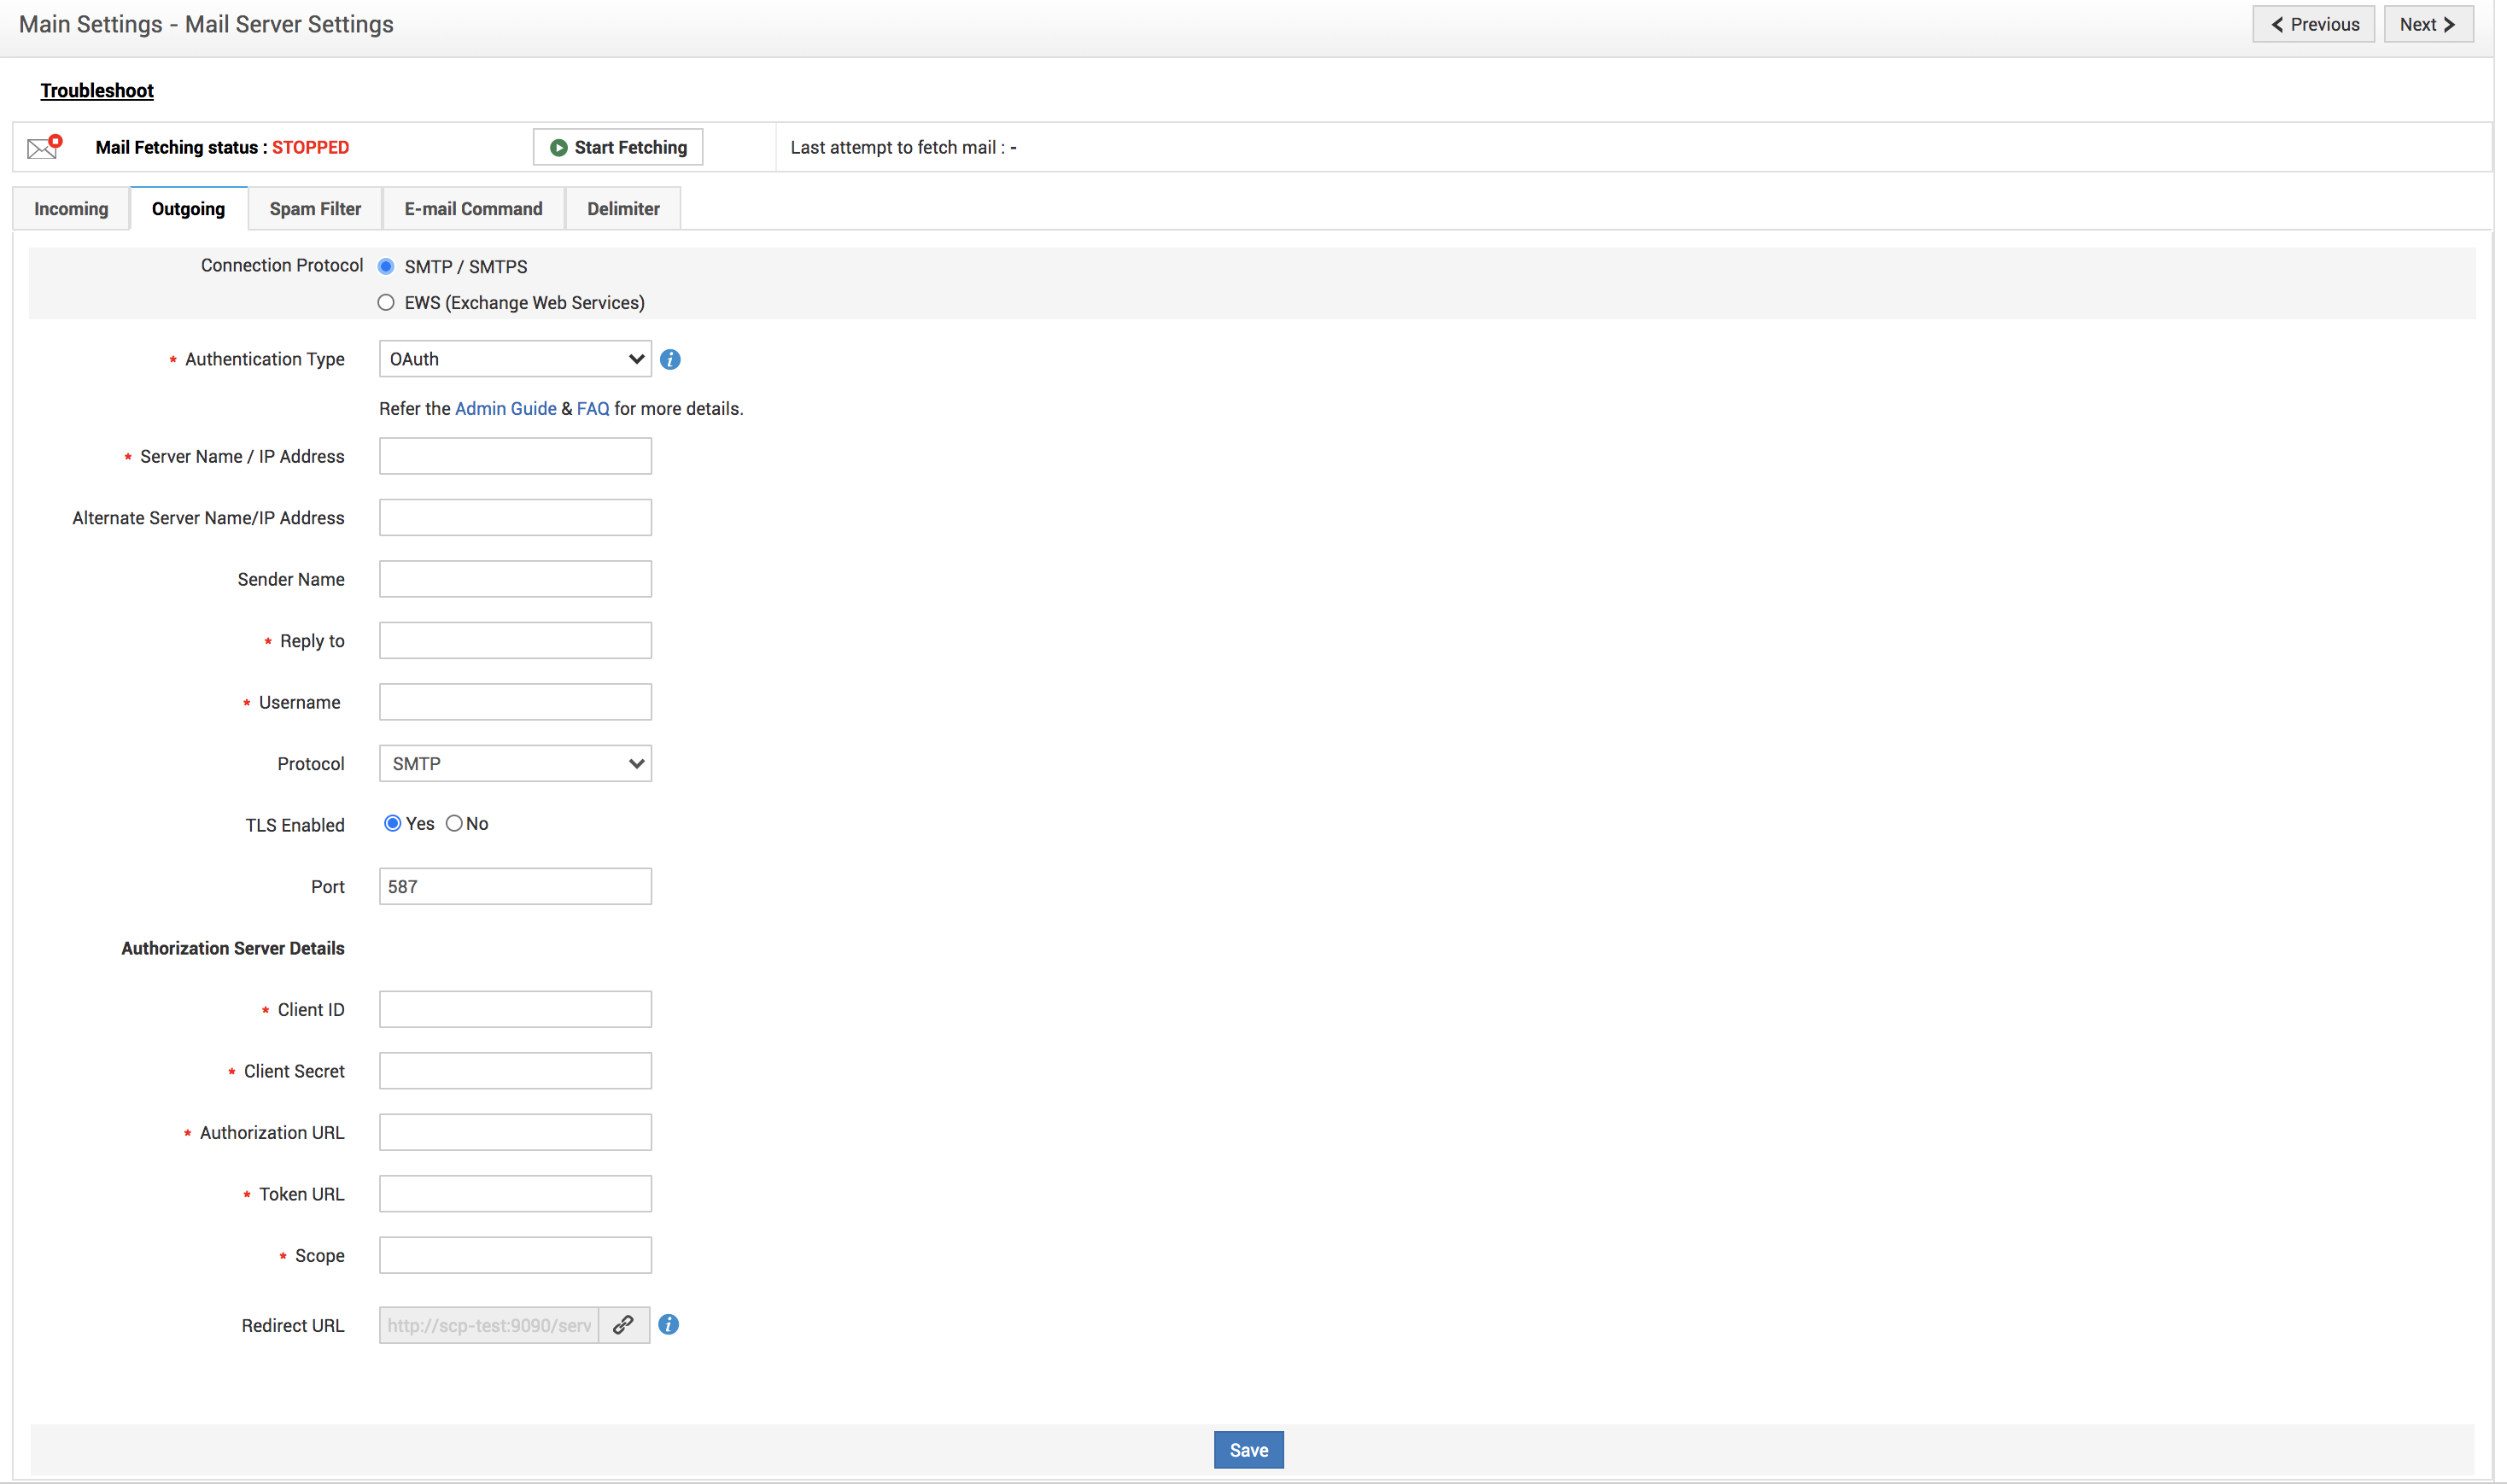Screen dimensions: 2507x1484
Task: Switch to the Incoming tab
Action: (x=71, y=209)
